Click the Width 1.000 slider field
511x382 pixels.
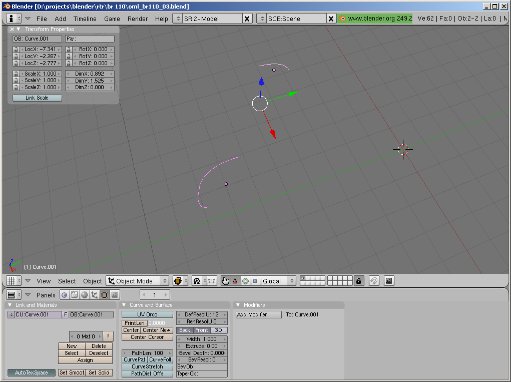click(202, 339)
